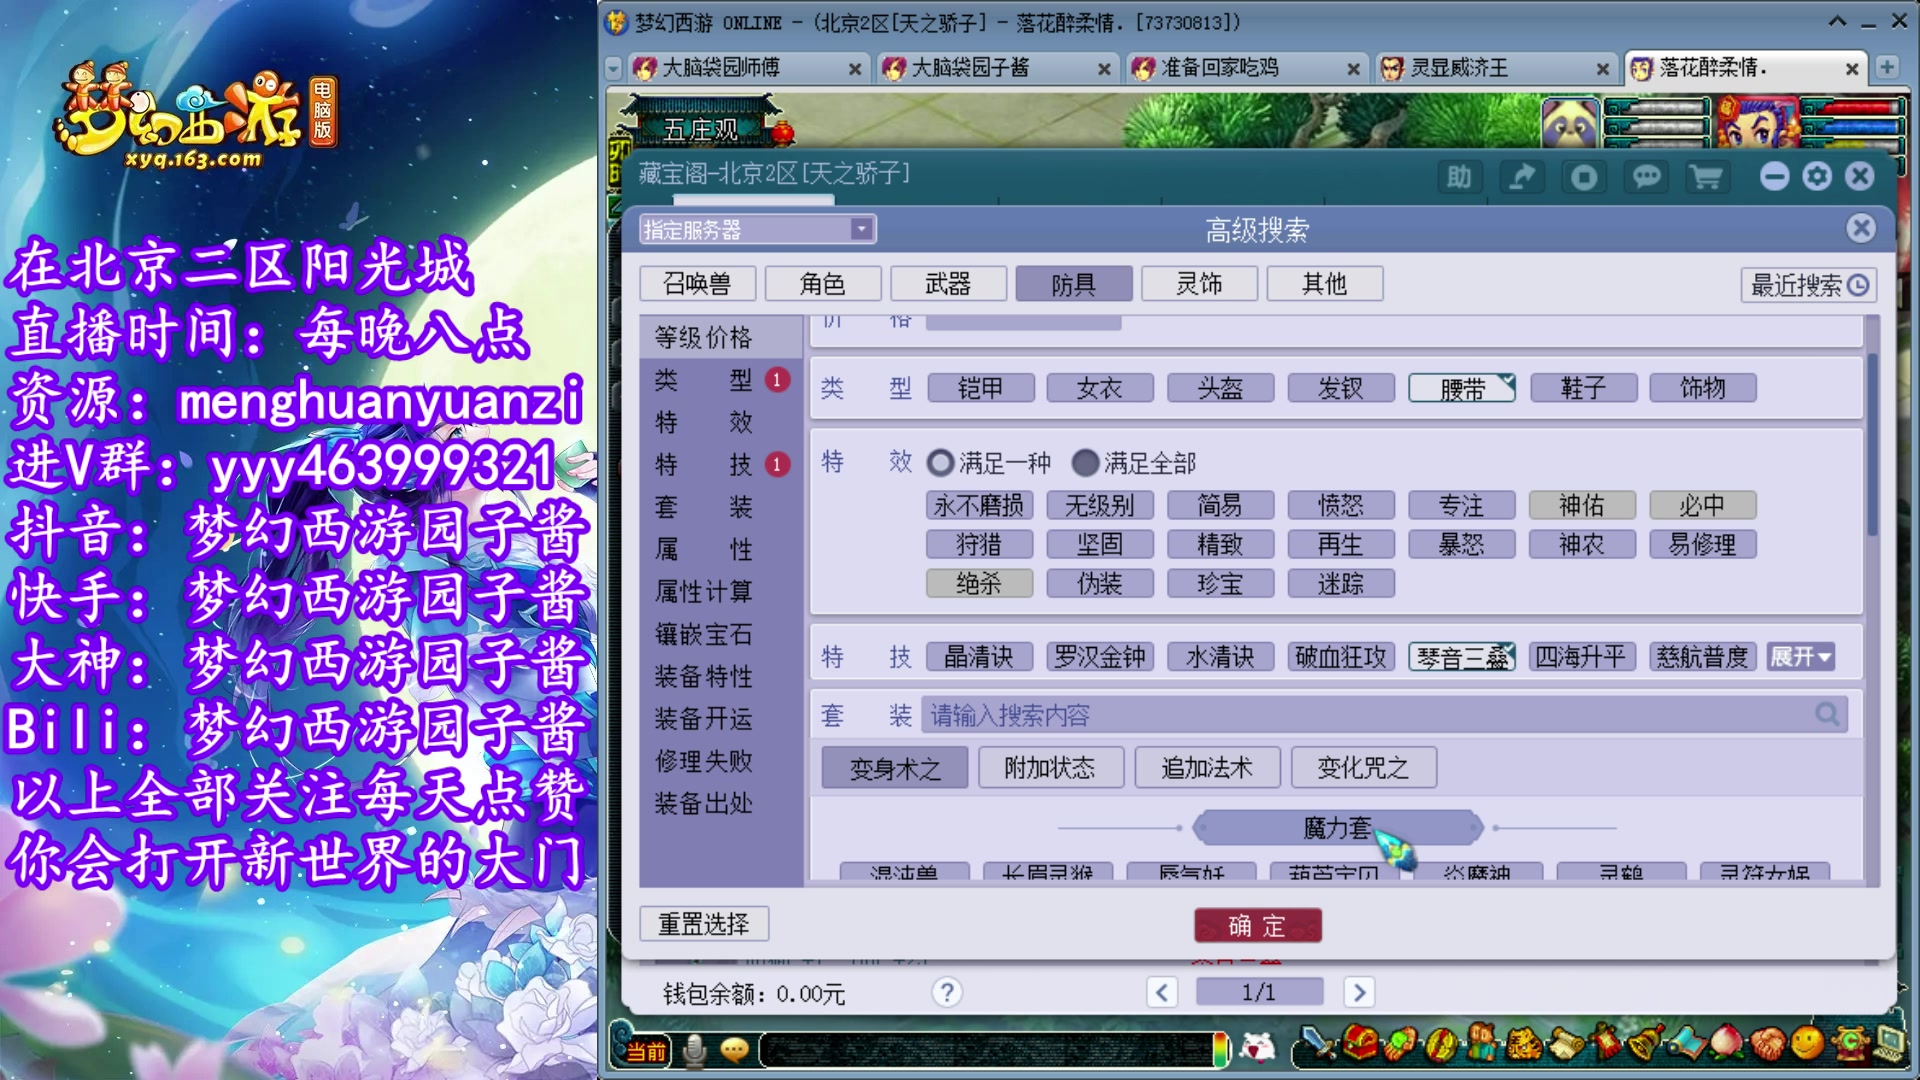Toggle the microphone voice icon
1920x1080 pixels.
(x=694, y=1049)
